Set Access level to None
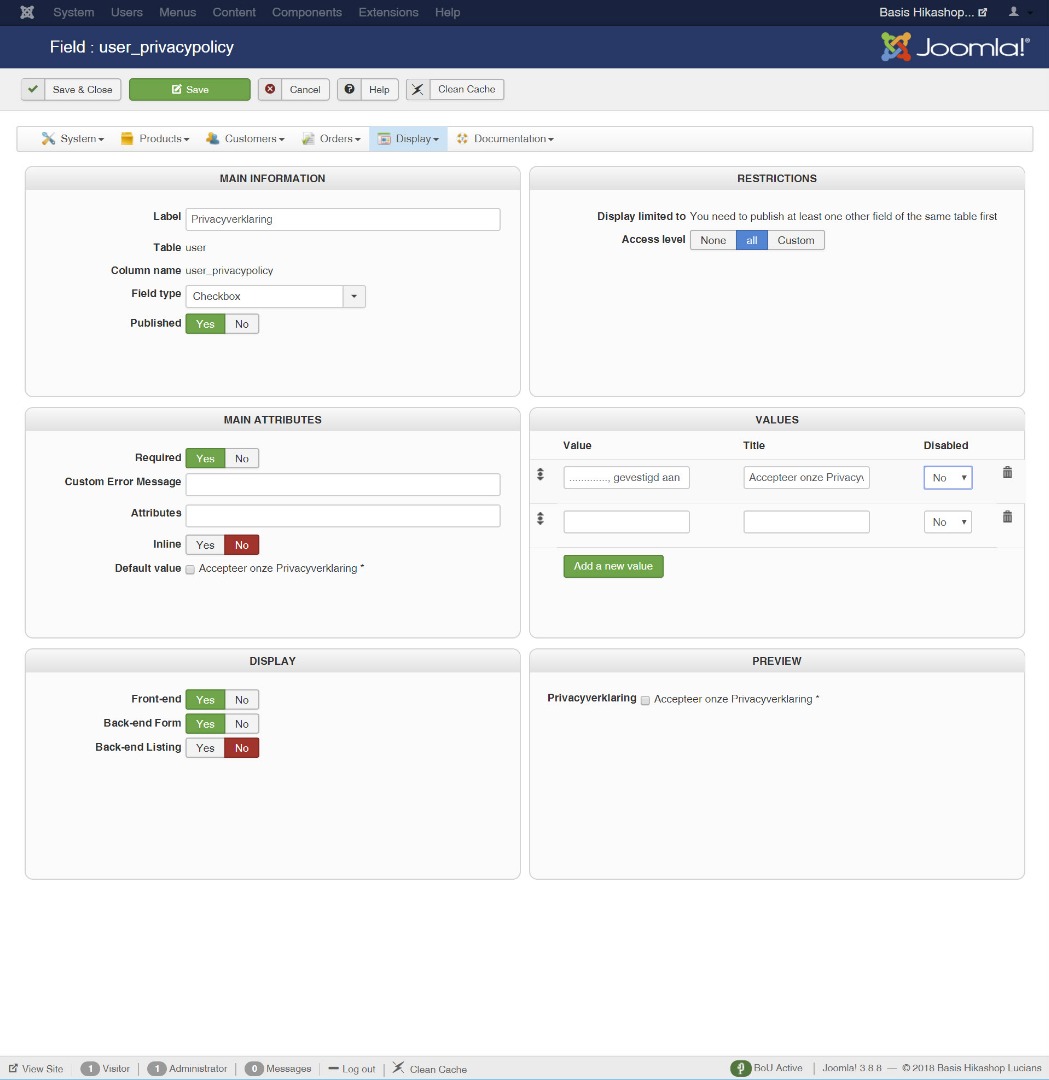 (x=713, y=240)
